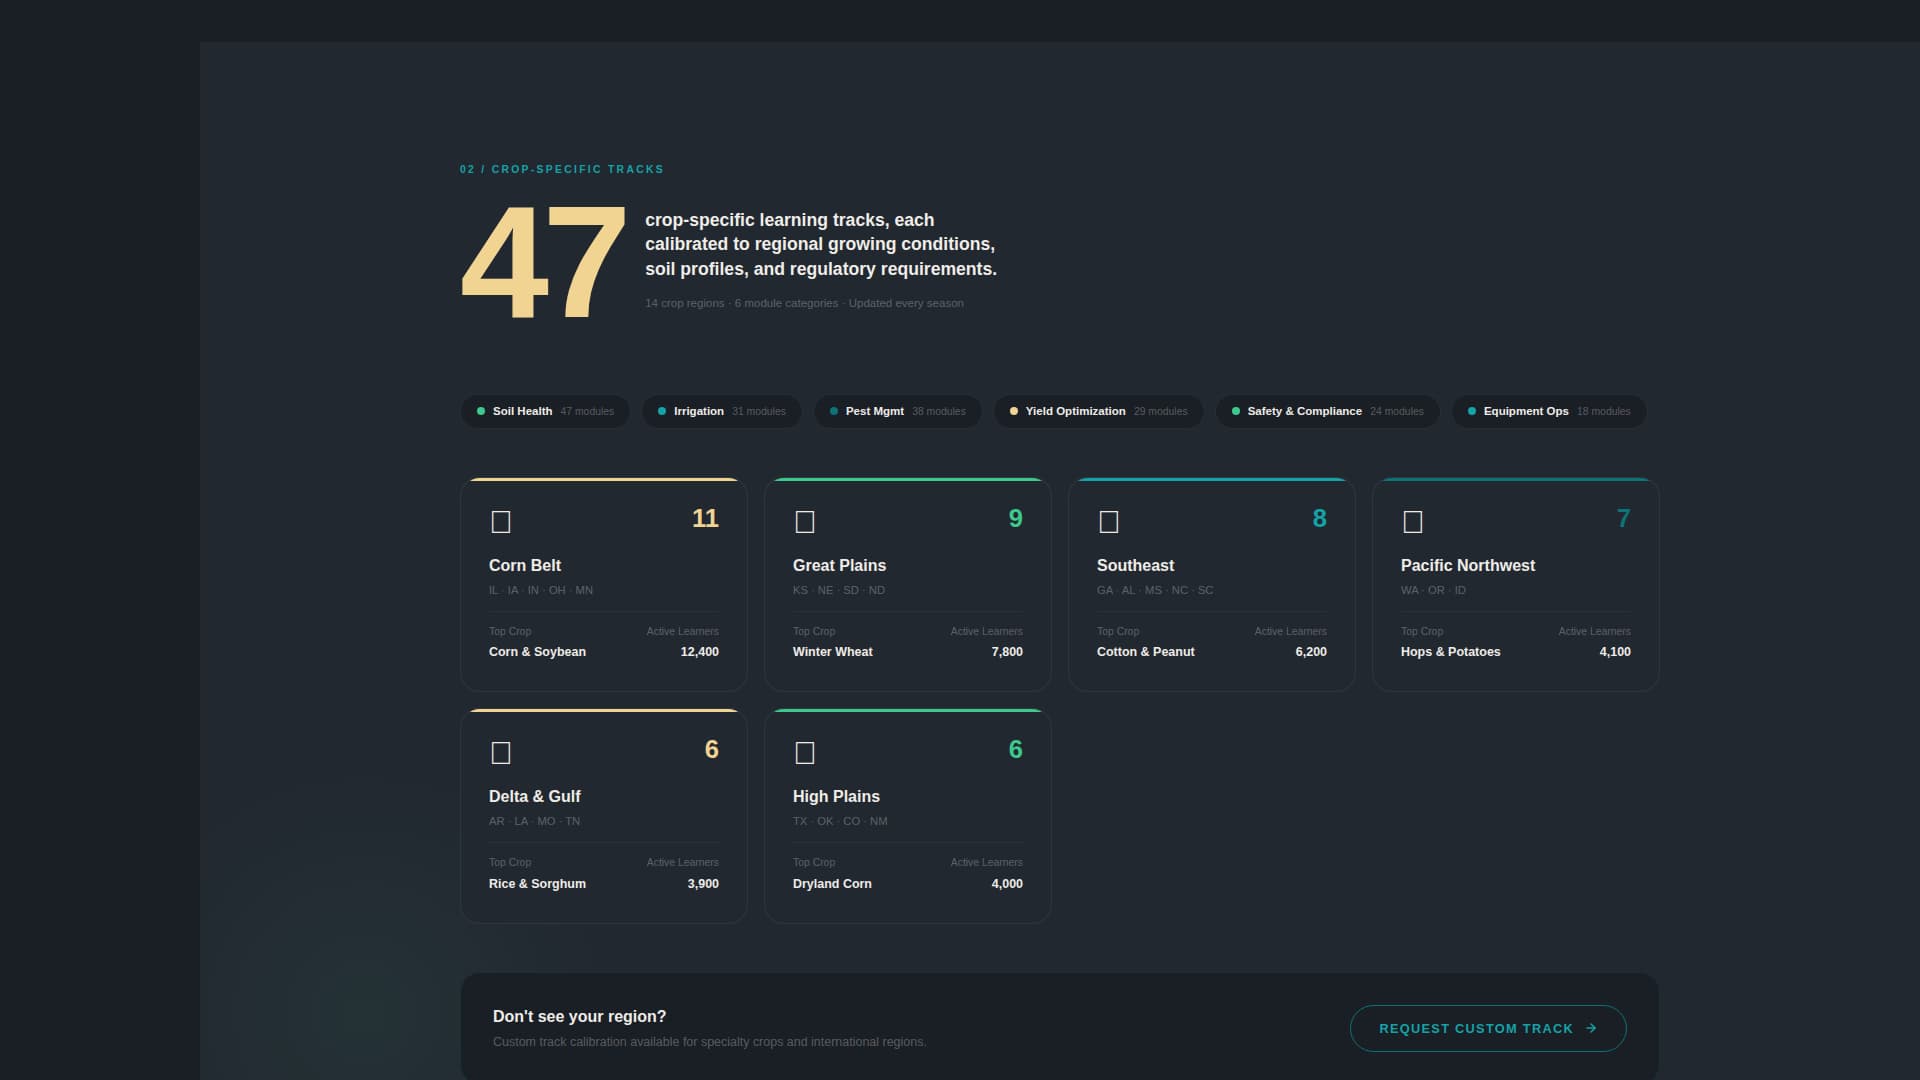
Task: Open the Southeast track title
Action: click(x=1135, y=565)
